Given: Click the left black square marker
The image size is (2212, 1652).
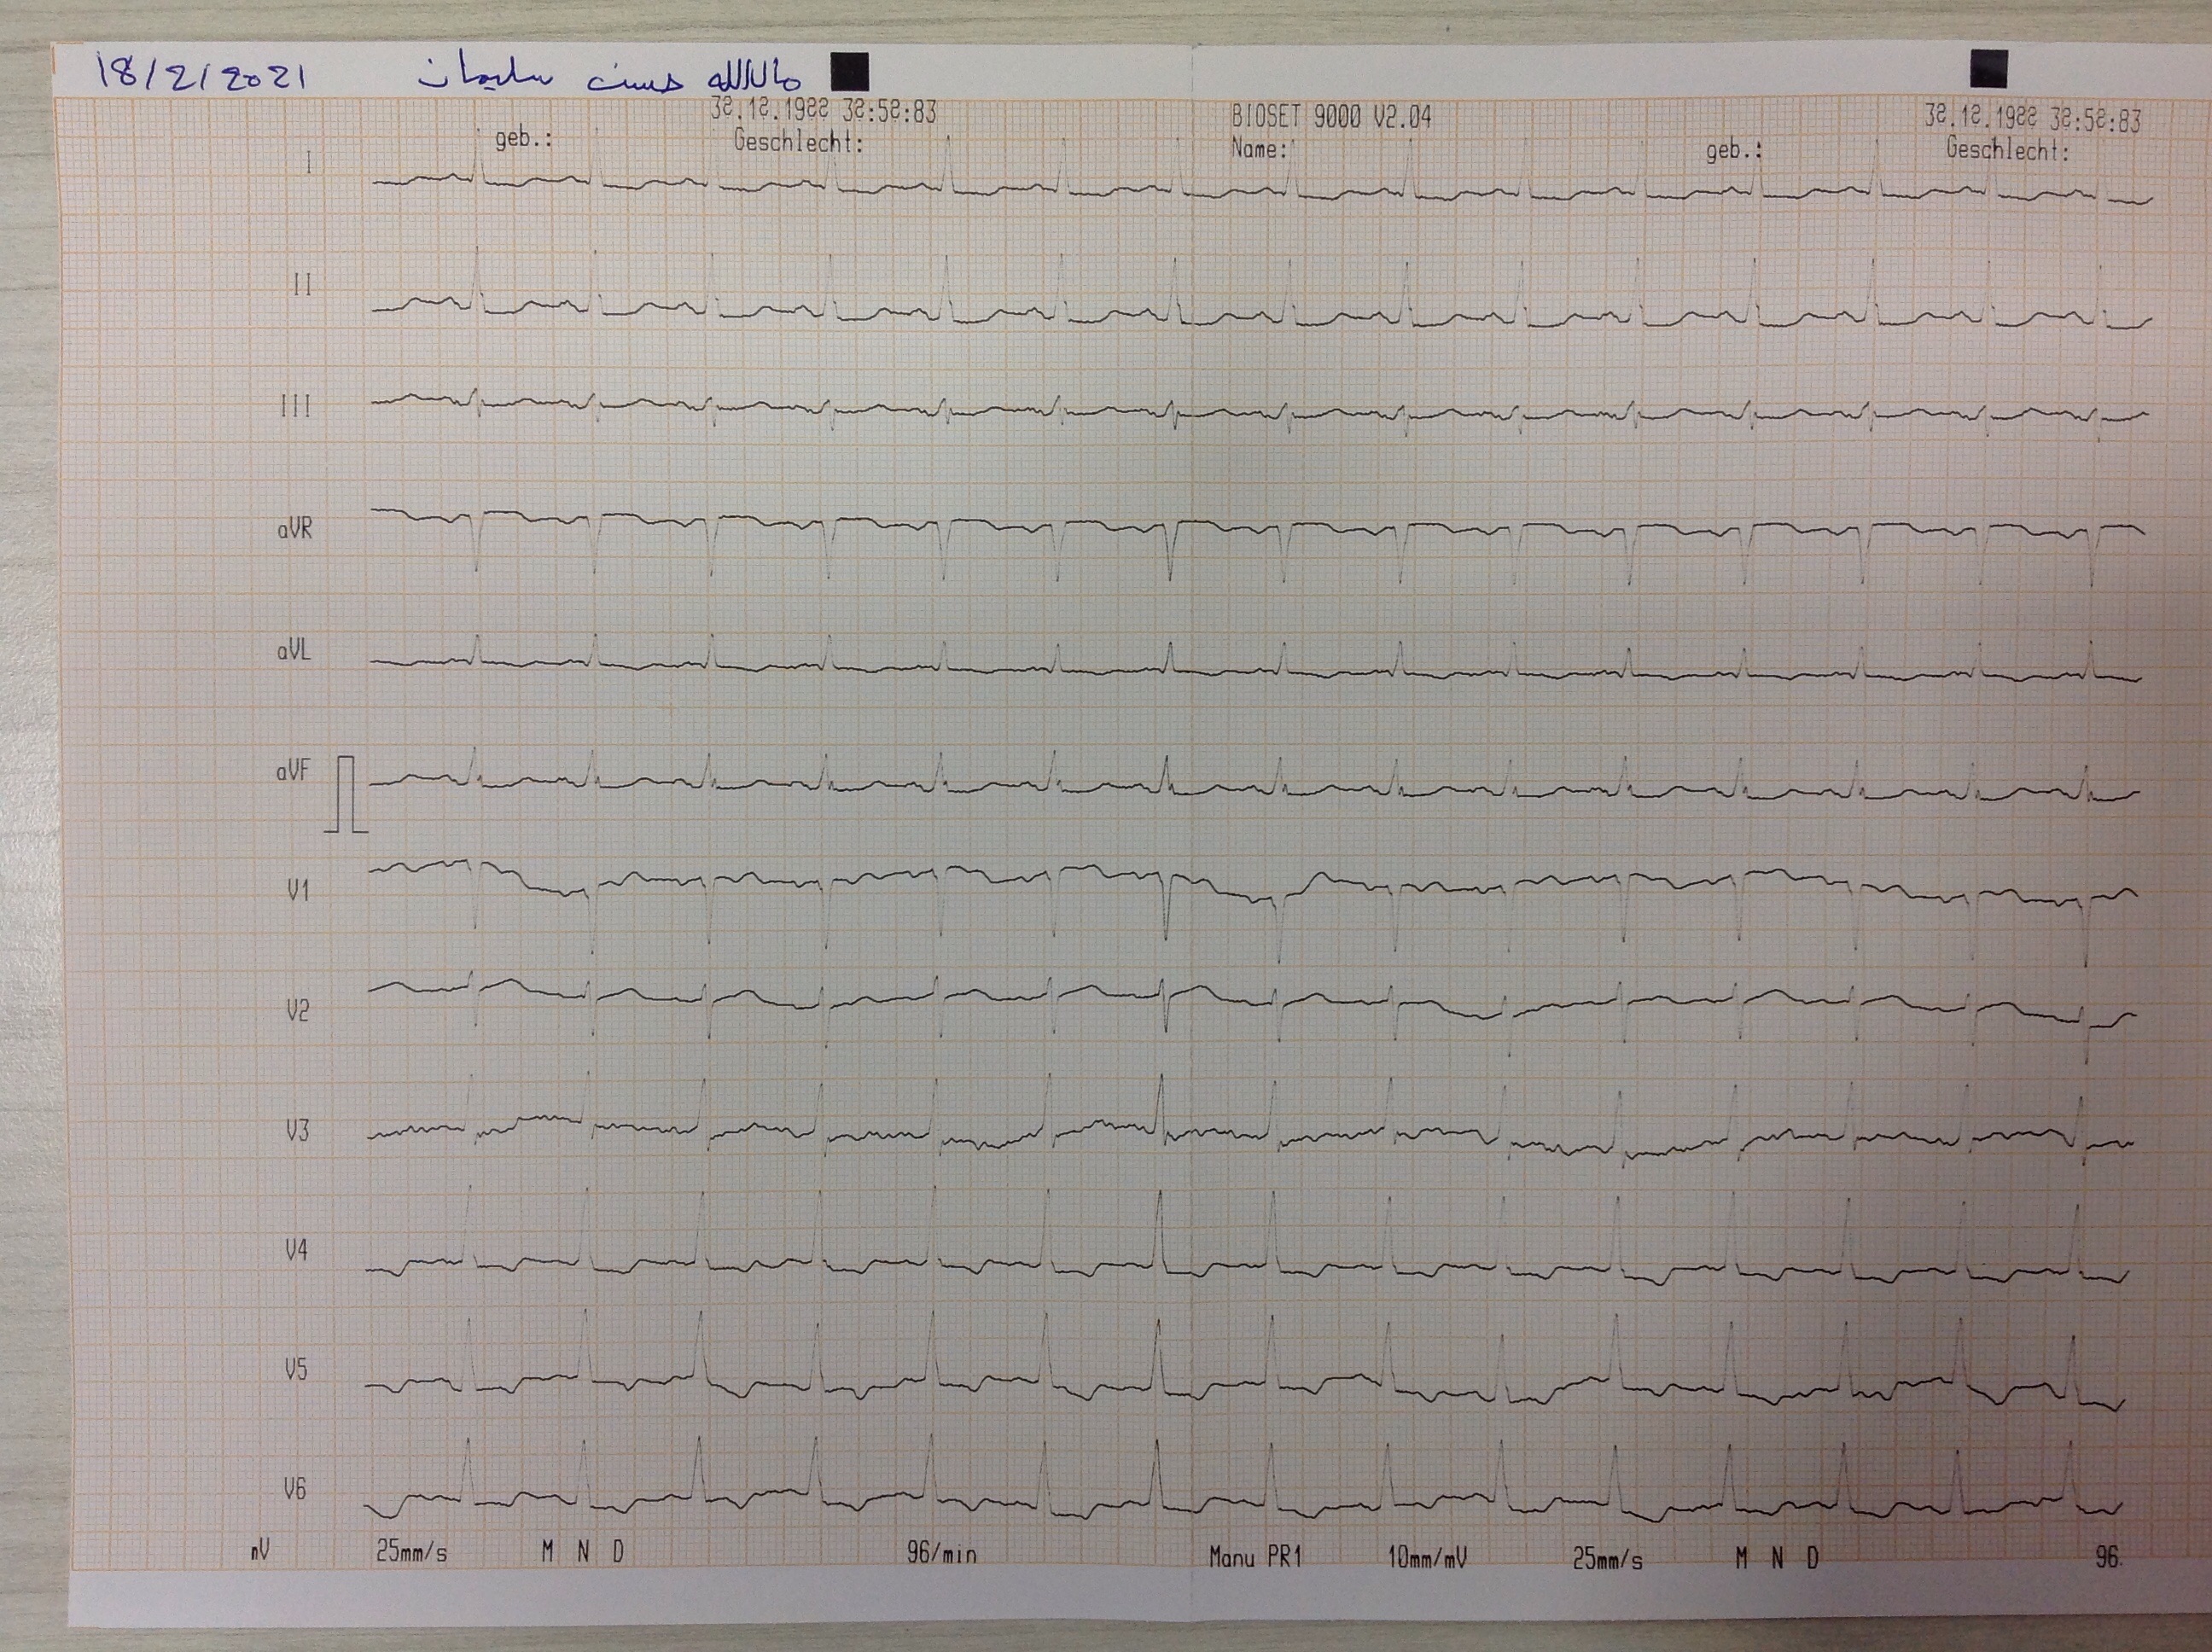Looking at the screenshot, I should click(x=850, y=72).
